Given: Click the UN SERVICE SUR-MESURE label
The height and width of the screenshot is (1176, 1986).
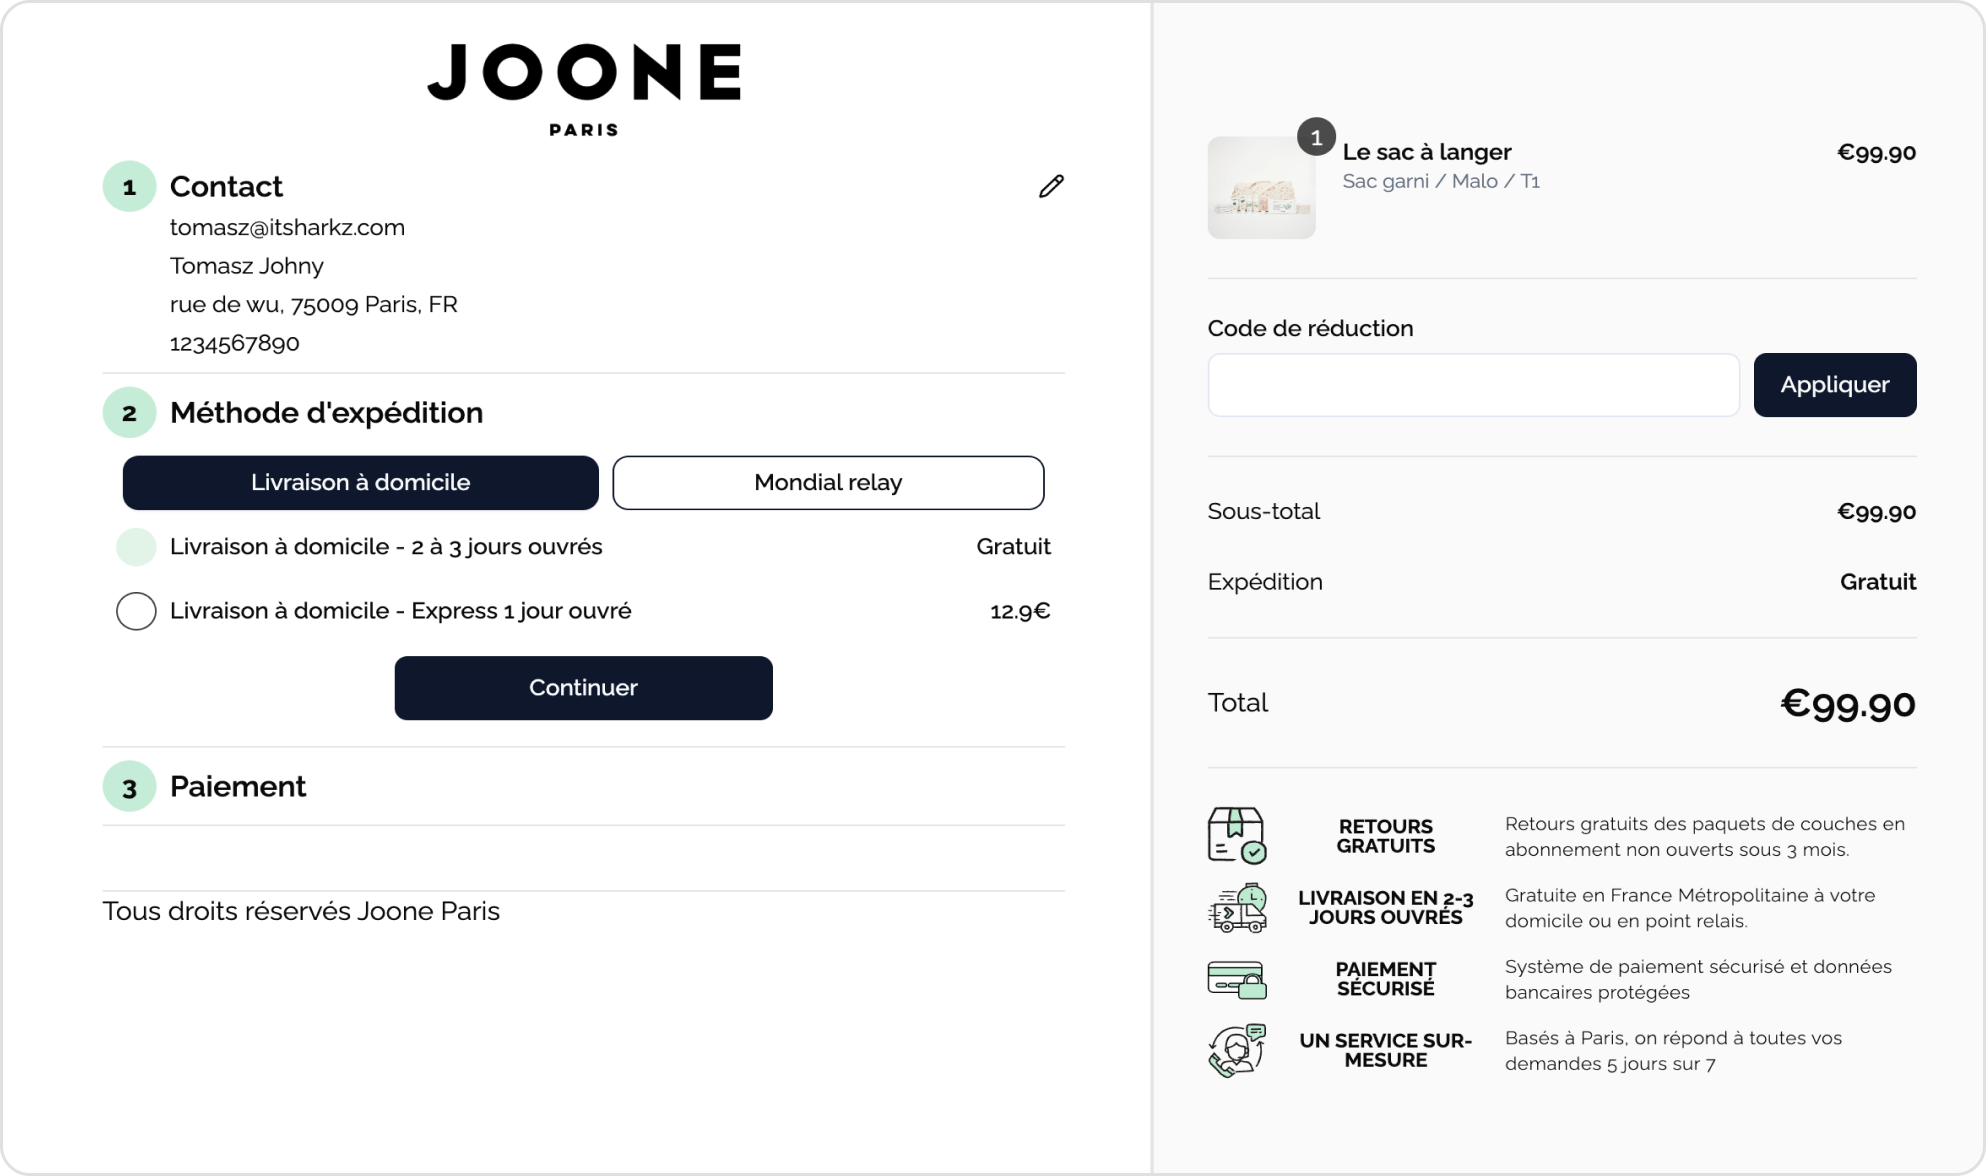Looking at the screenshot, I should pos(1386,1050).
